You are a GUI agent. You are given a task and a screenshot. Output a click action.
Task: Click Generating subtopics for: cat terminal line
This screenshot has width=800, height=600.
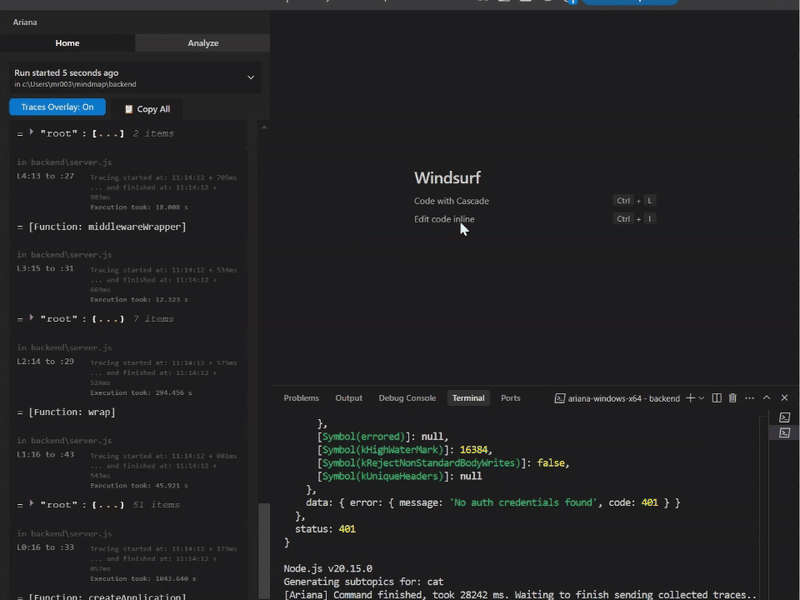coord(363,582)
